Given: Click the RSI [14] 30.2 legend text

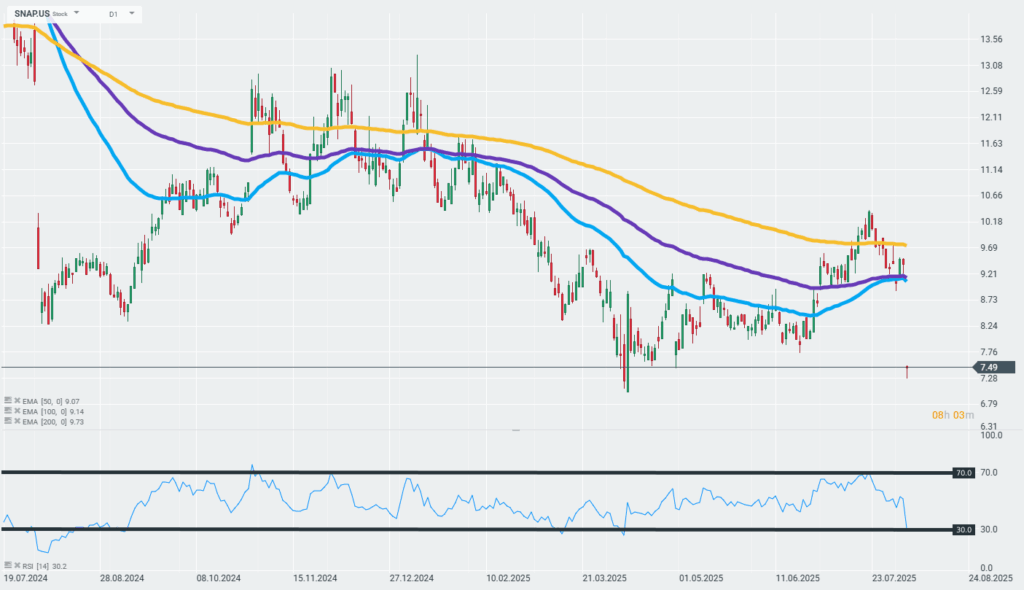Looking at the screenshot, I should pyautogui.click(x=44, y=566).
